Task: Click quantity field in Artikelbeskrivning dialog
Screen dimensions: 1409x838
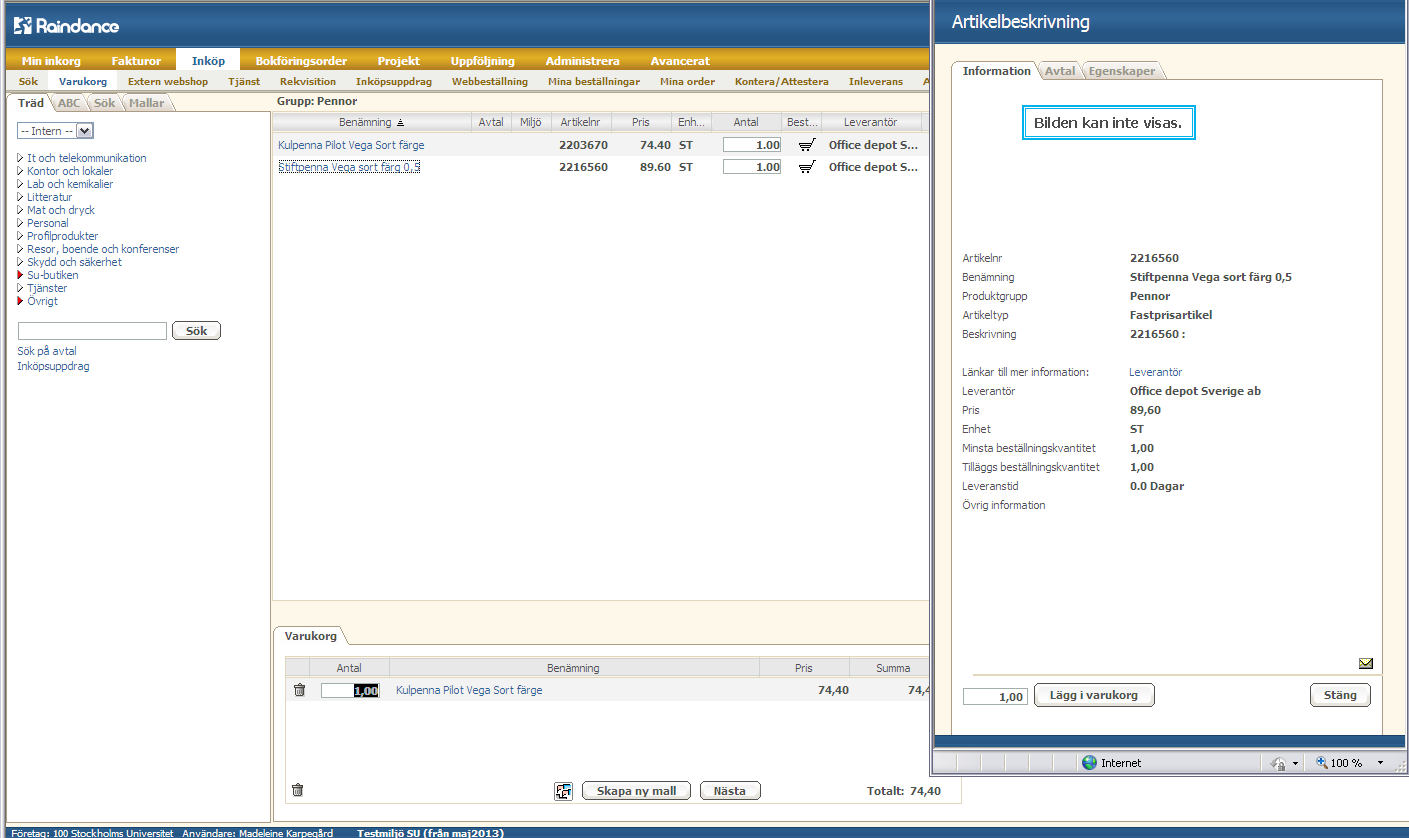Action: (995, 697)
